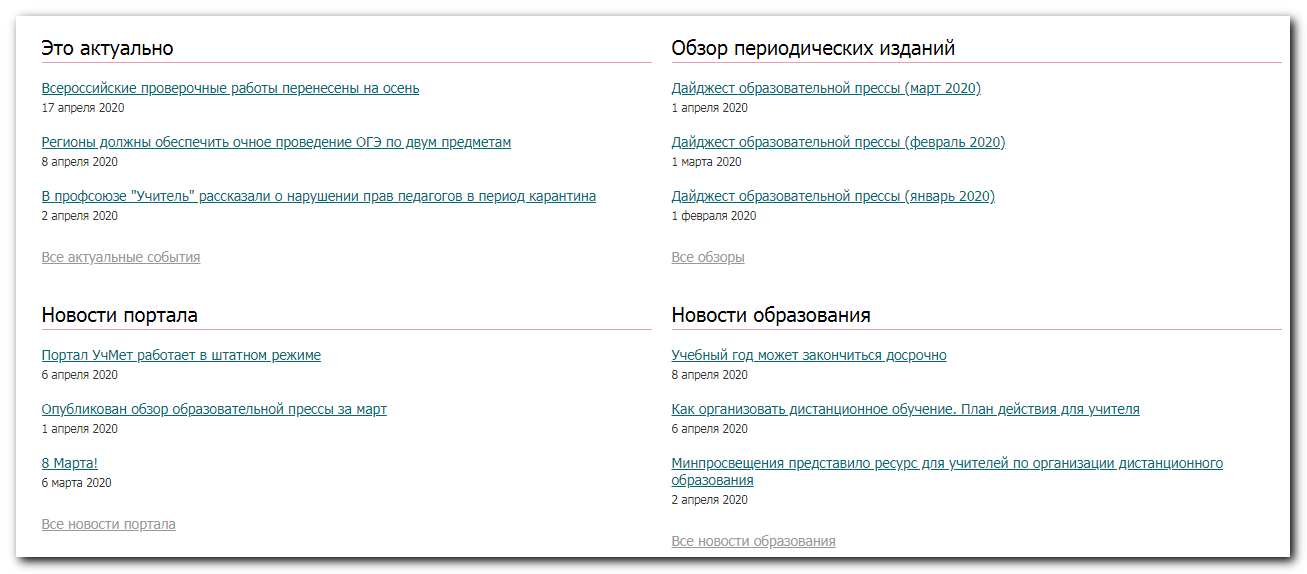Go to 'Все новости портала'

pos(108,524)
